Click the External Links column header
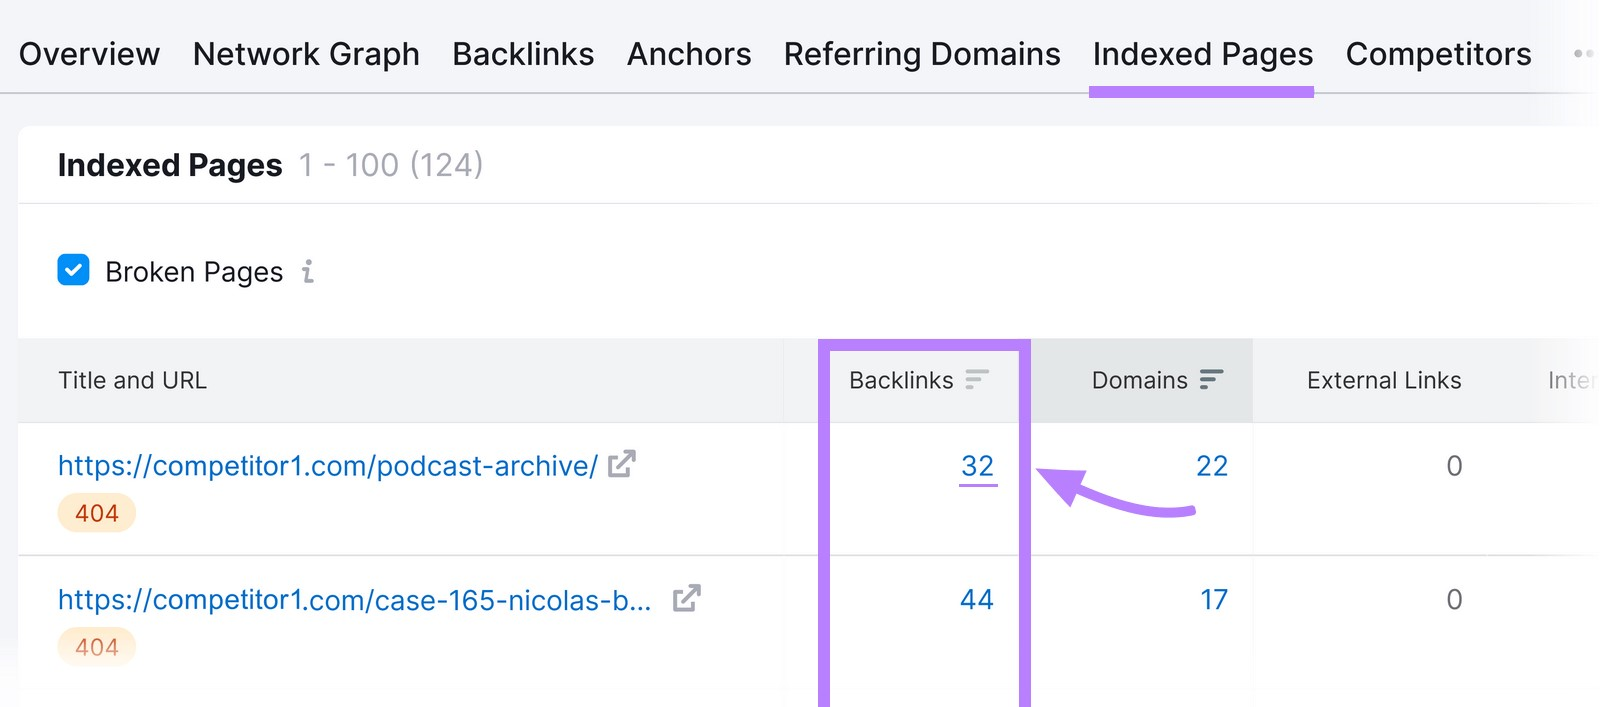Viewport: 1600px width, 707px height. (x=1384, y=380)
